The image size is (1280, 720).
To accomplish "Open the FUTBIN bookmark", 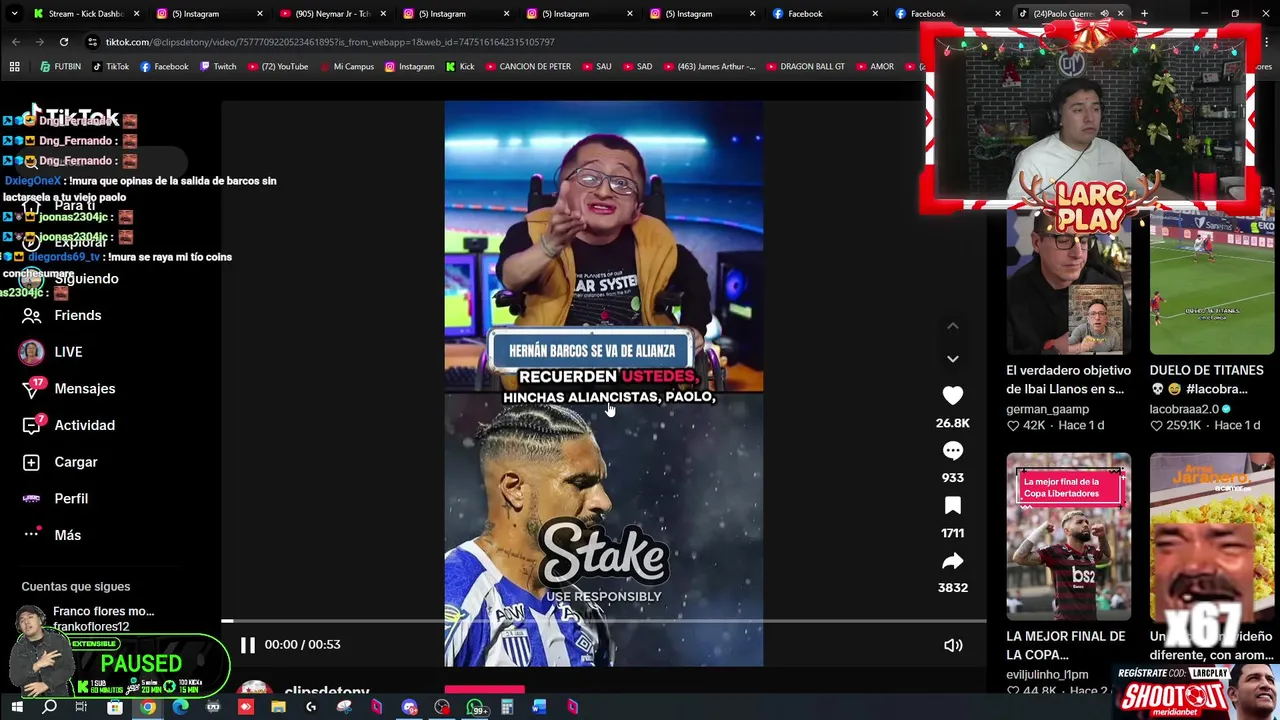I will point(60,67).
